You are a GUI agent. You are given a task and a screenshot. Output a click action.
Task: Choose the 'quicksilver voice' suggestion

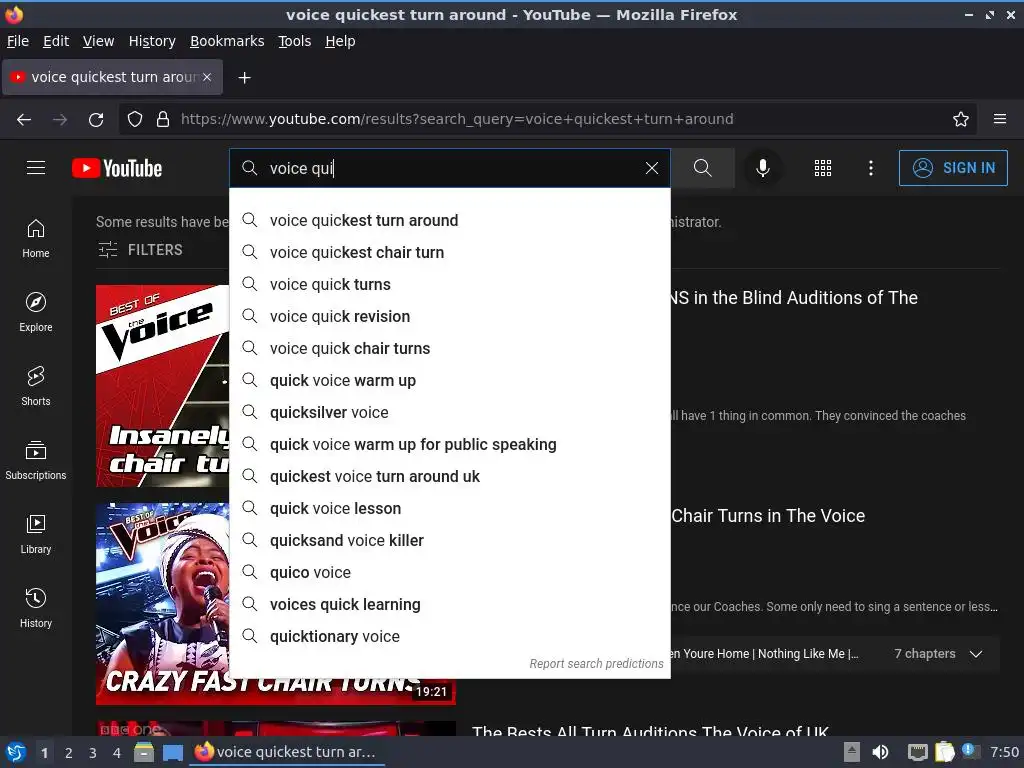point(450,412)
